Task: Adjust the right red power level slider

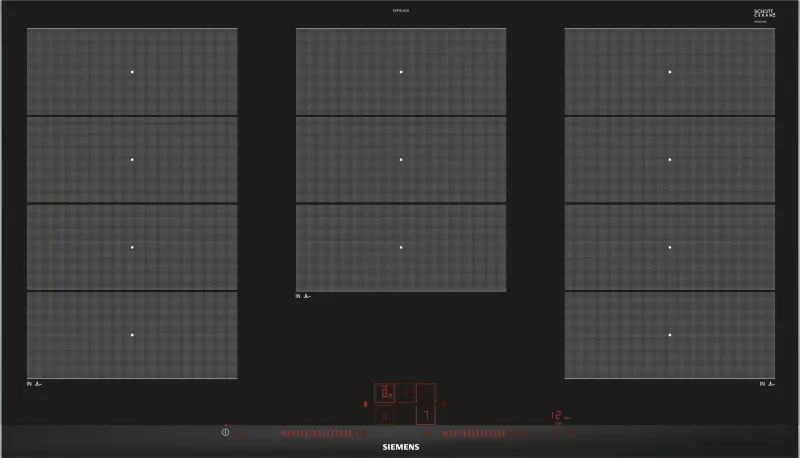Action: coord(486,434)
